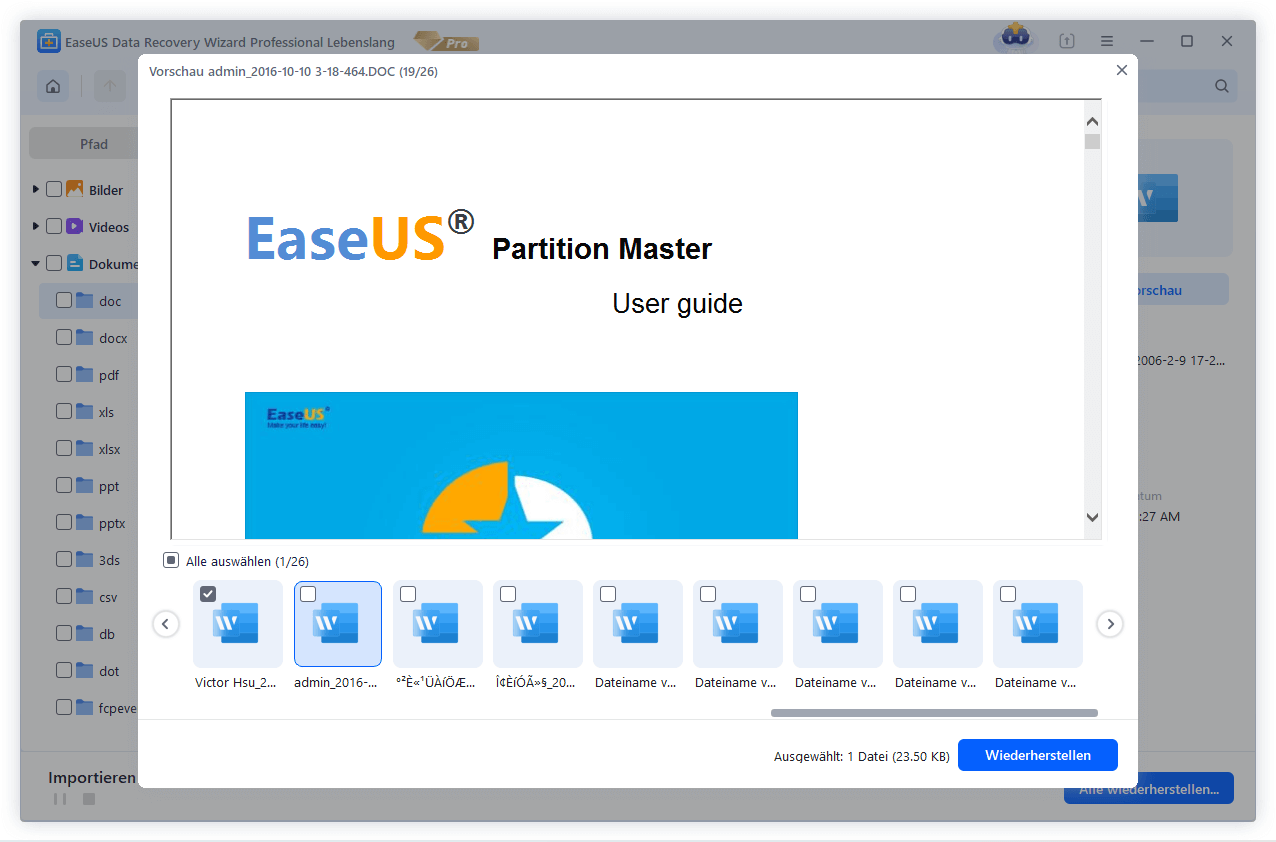This screenshot has height=842, width=1276.
Task: Click the Wiederherstellen button
Action: [1038, 755]
